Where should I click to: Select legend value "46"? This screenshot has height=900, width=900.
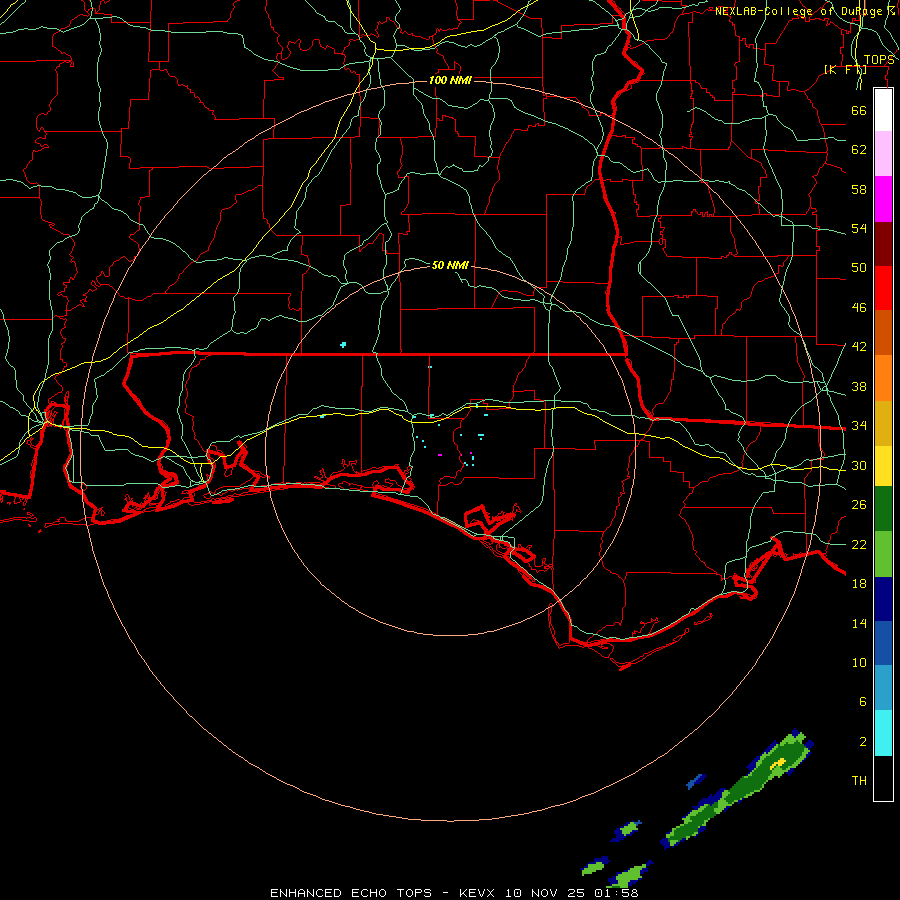click(859, 308)
